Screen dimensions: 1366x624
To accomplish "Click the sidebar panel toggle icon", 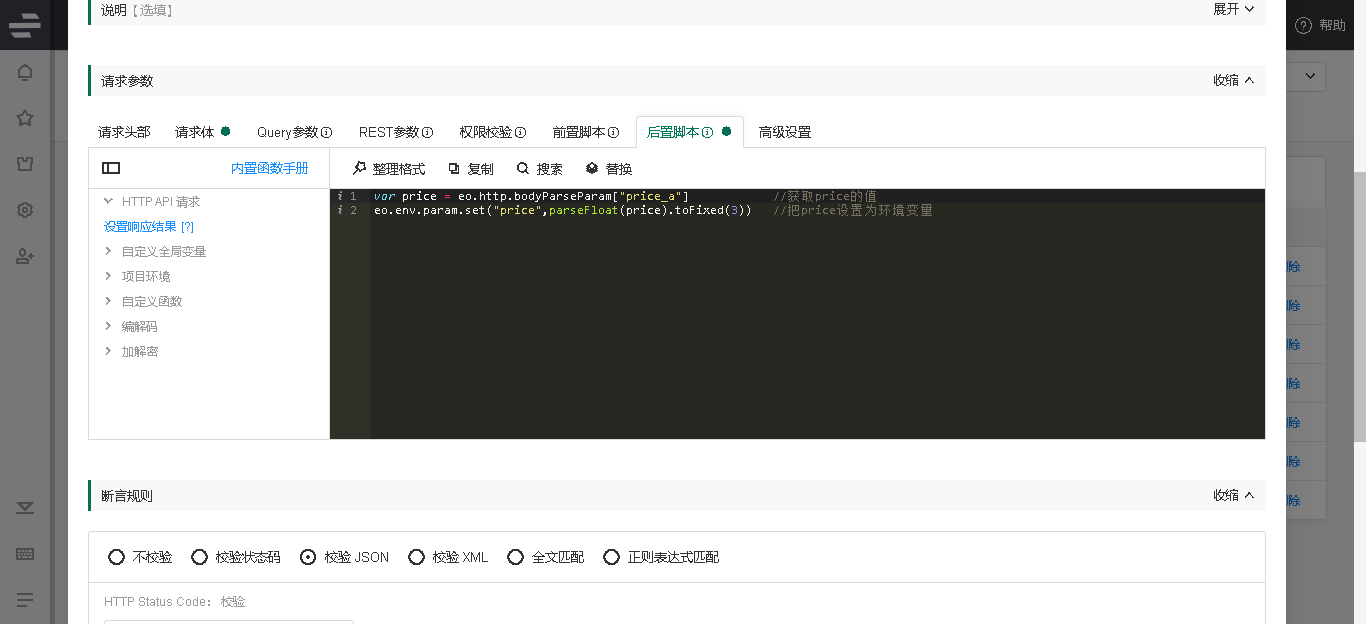I will click(x=111, y=168).
